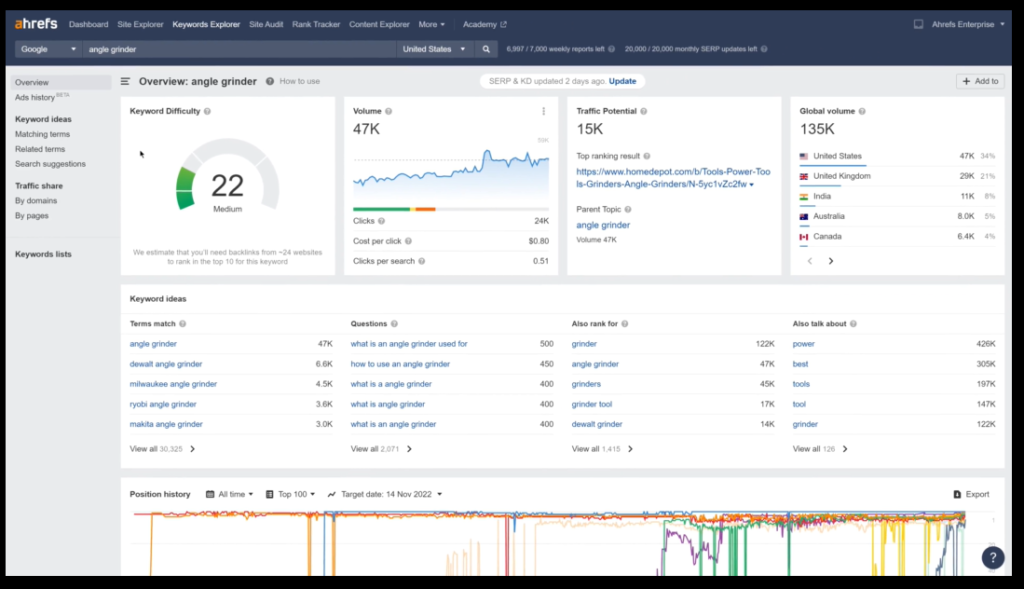
Task: Open the Top 100 dropdown
Action: pos(291,494)
